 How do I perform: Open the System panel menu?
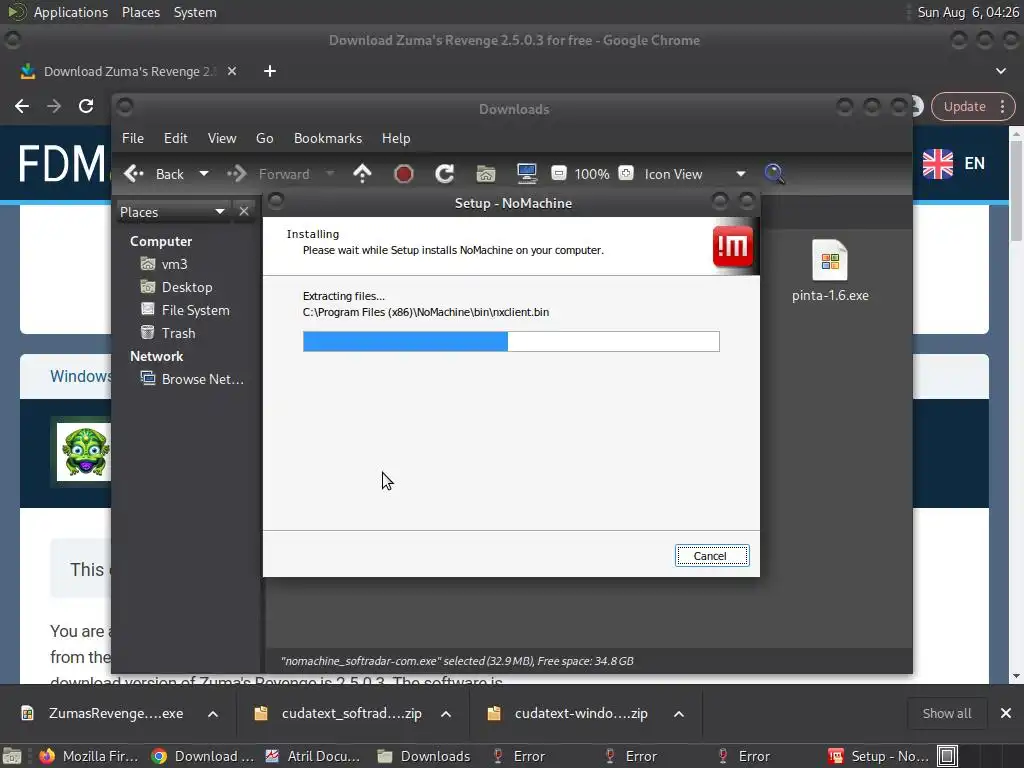coord(195,12)
